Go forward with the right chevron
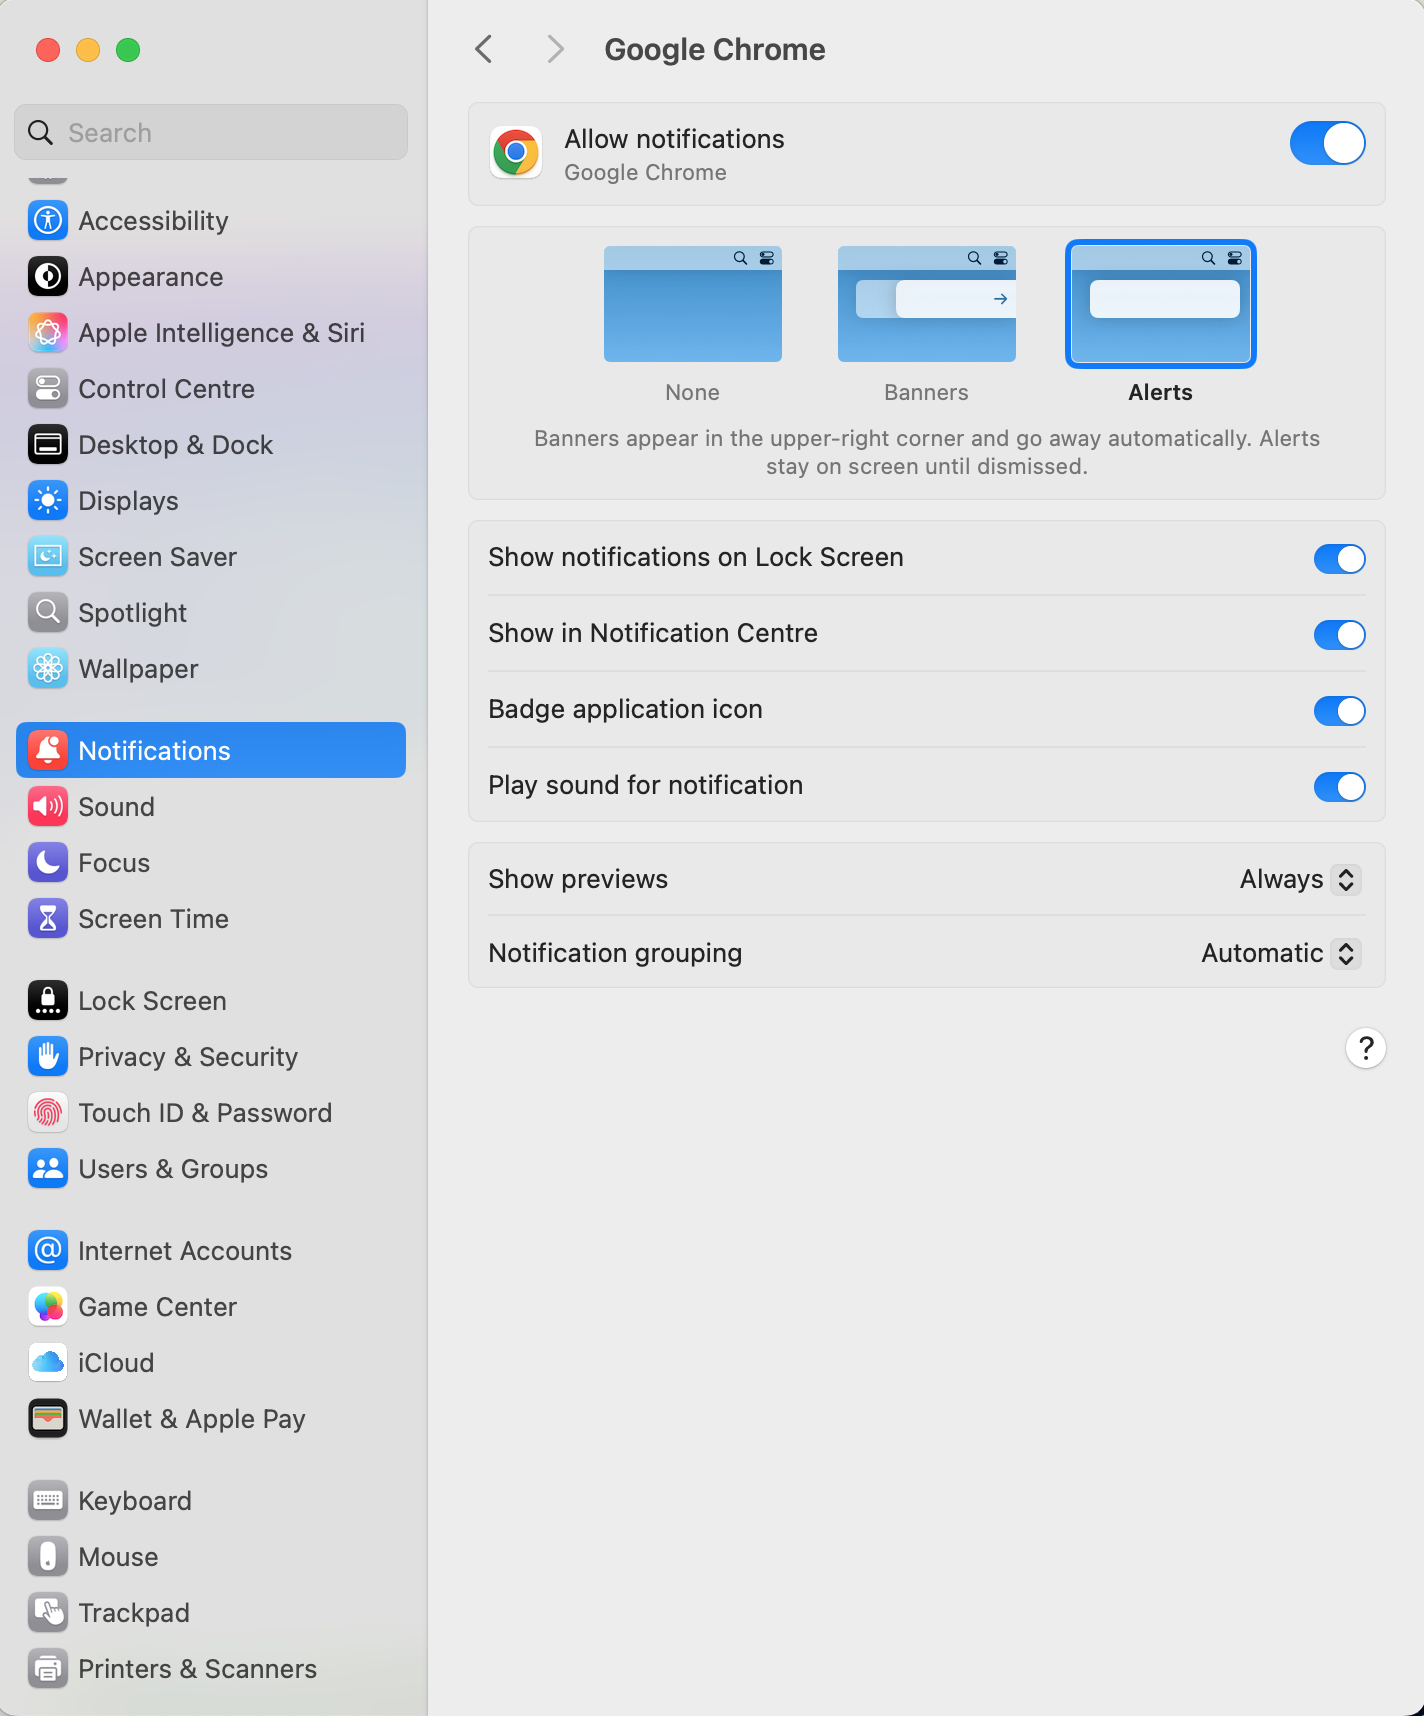The height and width of the screenshot is (1716, 1424). 556,49
